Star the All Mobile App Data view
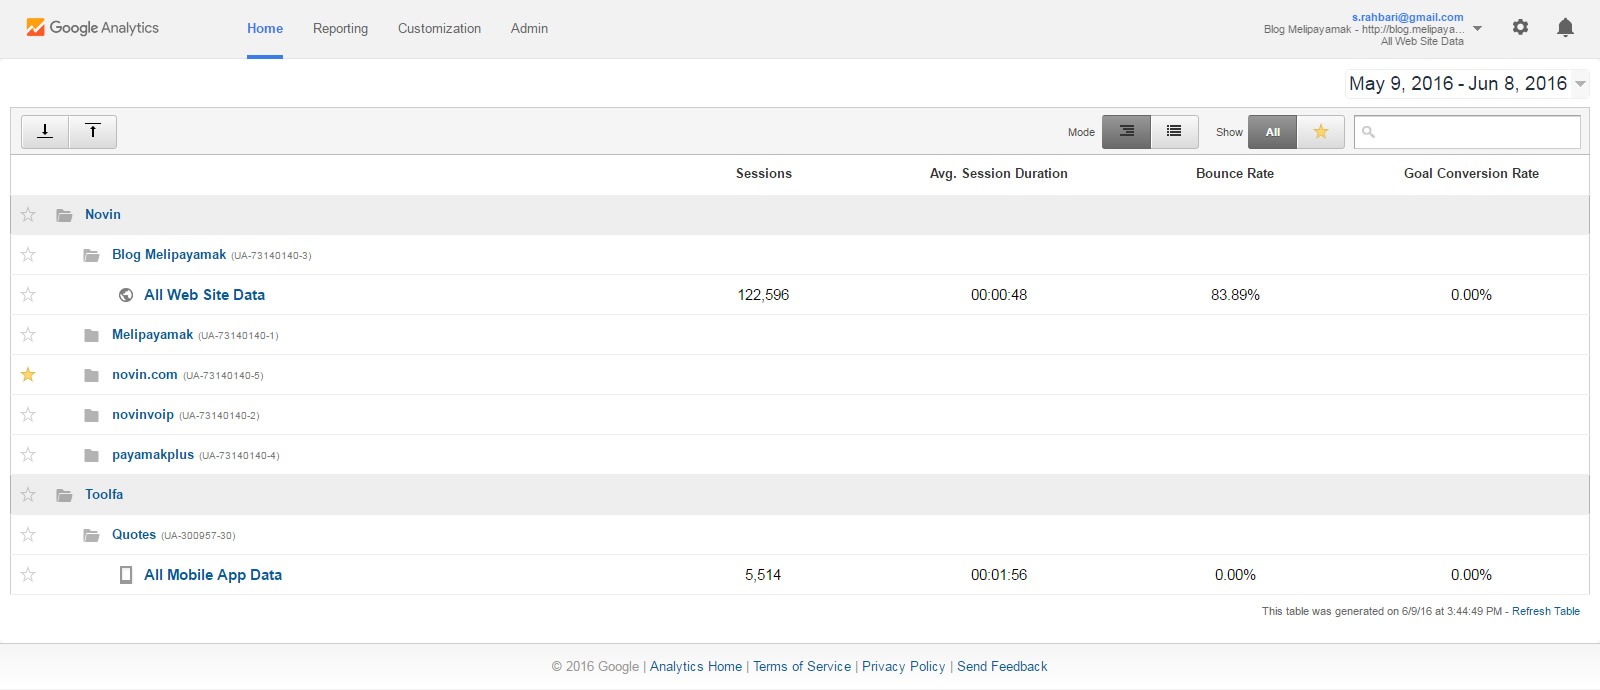 pyautogui.click(x=28, y=575)
